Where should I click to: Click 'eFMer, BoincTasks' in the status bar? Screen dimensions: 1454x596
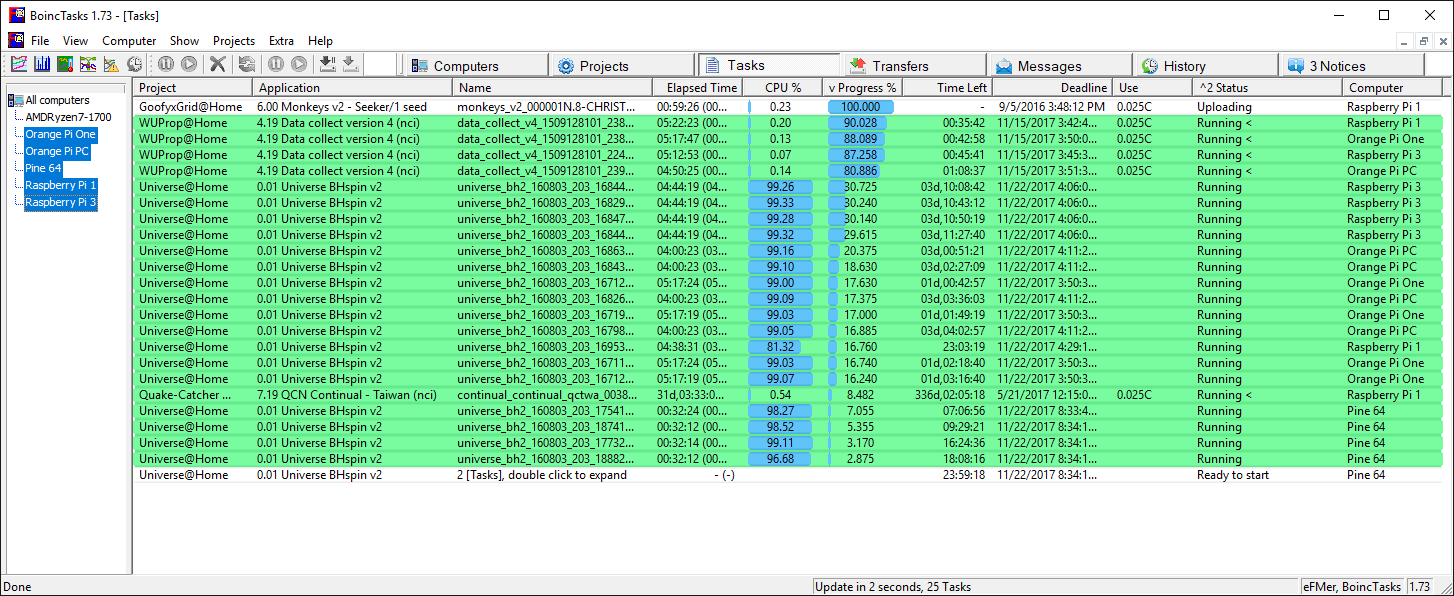click(1352, 587)
